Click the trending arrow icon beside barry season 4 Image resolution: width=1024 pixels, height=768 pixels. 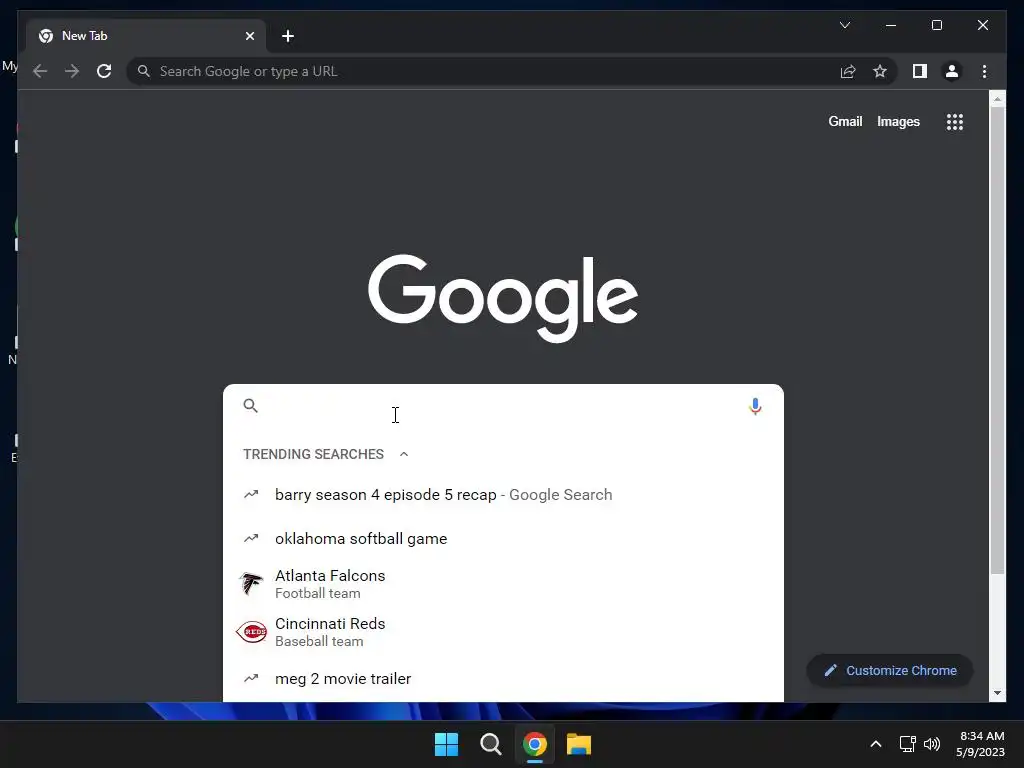(x=251, y=494)
